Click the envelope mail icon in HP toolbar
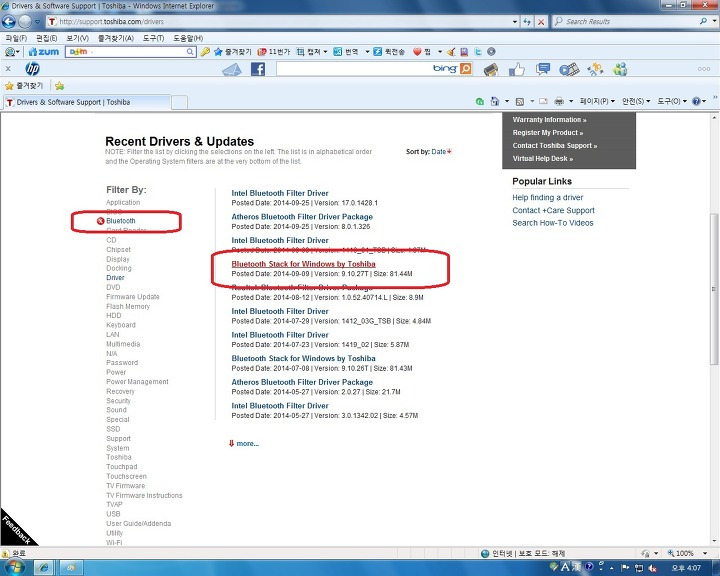This screenshot has height=576, width=720. (232, 69)
